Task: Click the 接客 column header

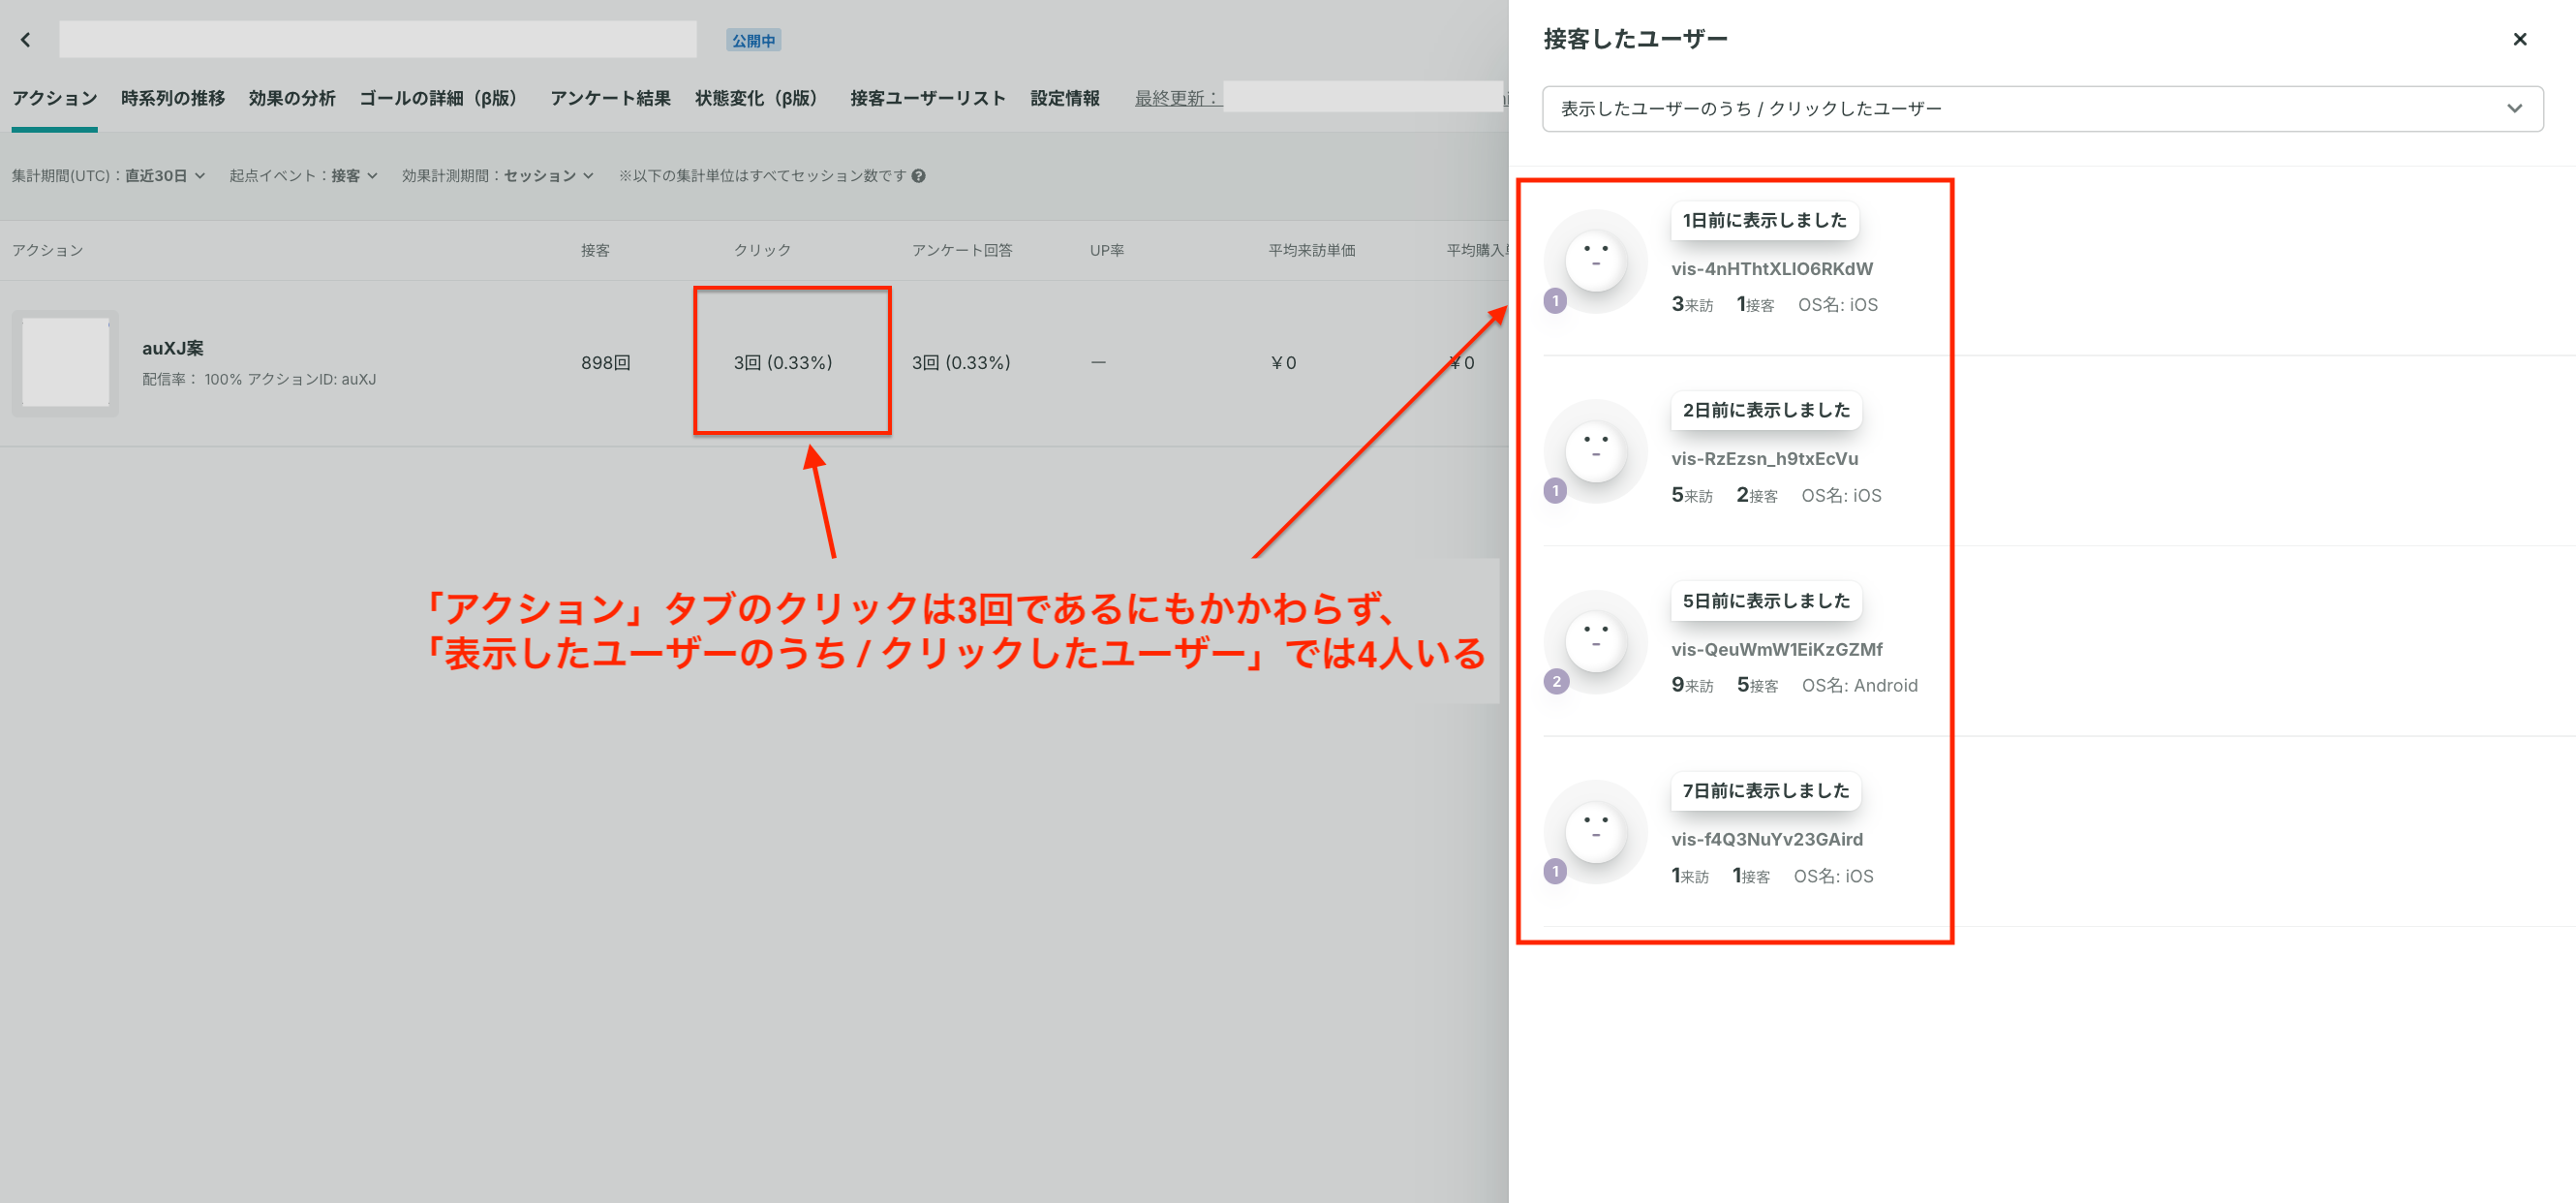Action: click(x=595, y=250)
